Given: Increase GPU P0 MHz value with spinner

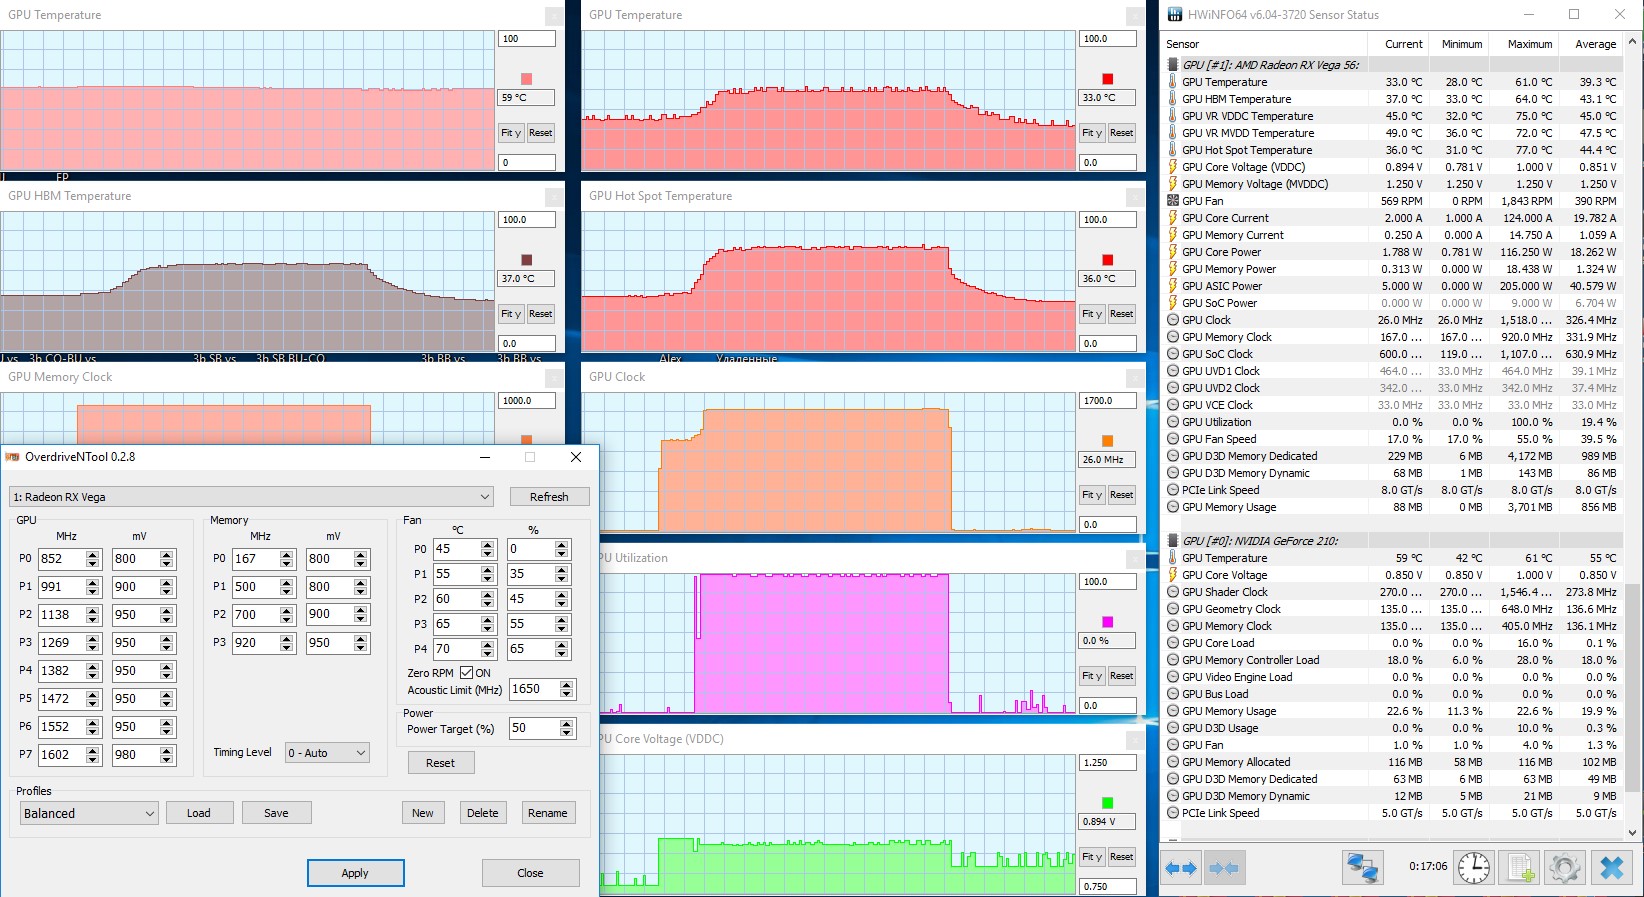Looking at the screenshot, I should pos(93,555).
